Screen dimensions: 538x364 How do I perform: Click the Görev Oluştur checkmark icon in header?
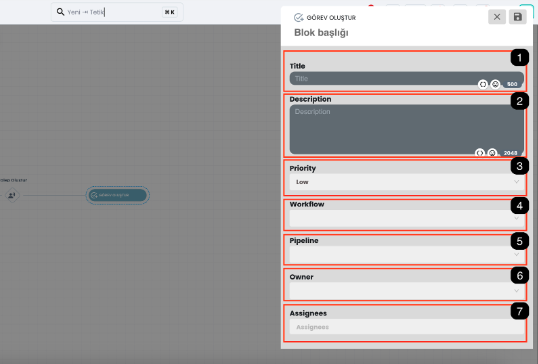[x=299, y=17]
